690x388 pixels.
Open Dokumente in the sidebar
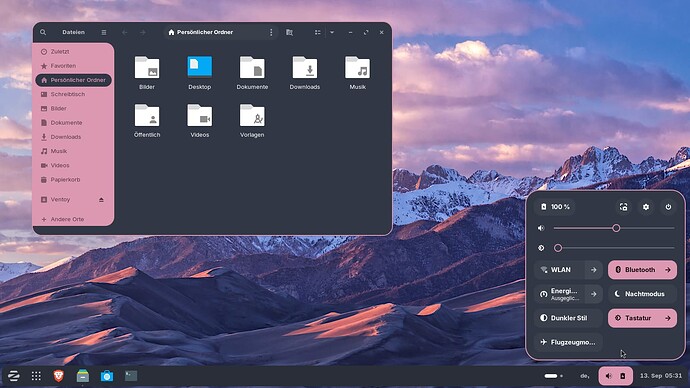[x=73, y=123]
